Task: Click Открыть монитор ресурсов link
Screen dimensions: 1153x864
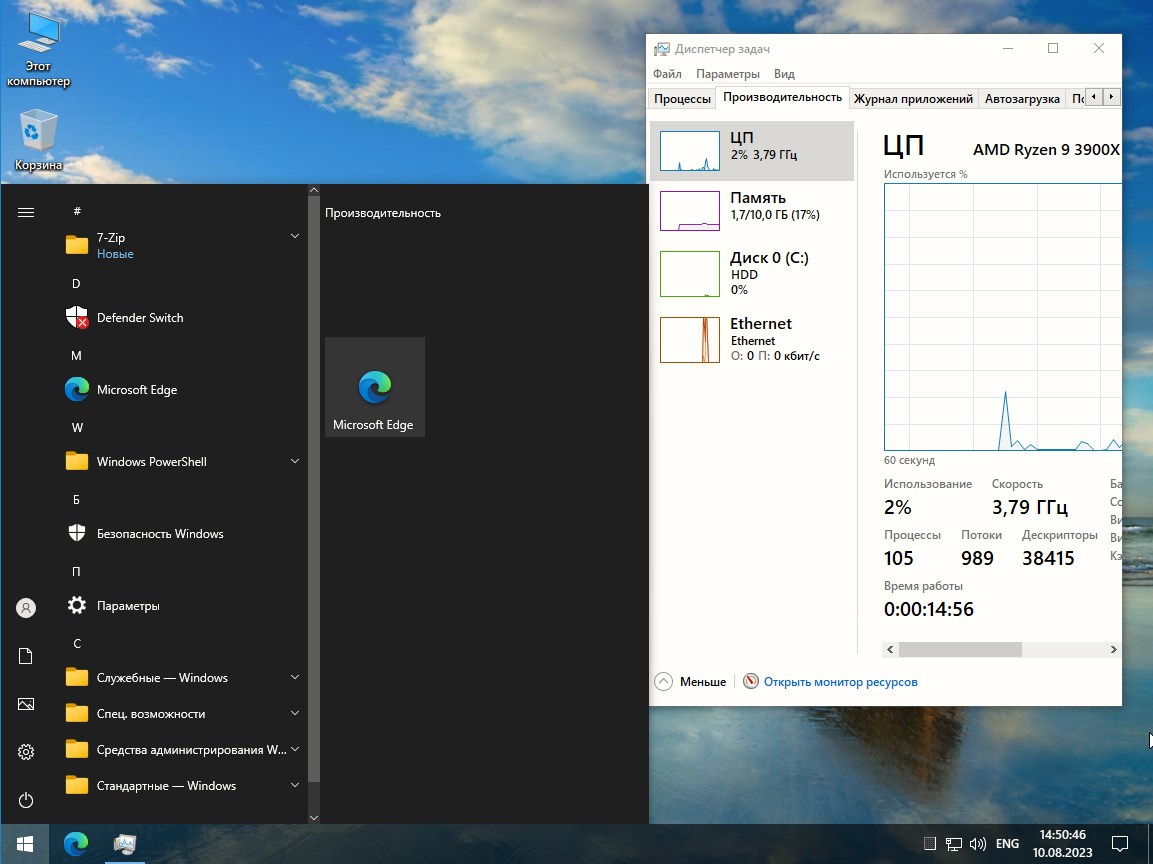Action: tap(840, 682)
